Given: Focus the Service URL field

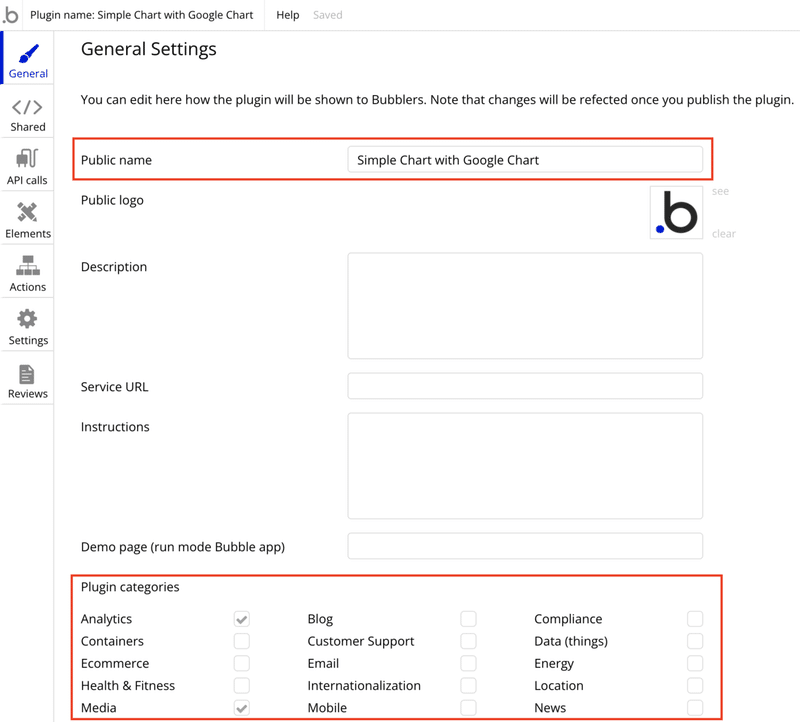Looking at the screenshot, I should coord(525,386).
